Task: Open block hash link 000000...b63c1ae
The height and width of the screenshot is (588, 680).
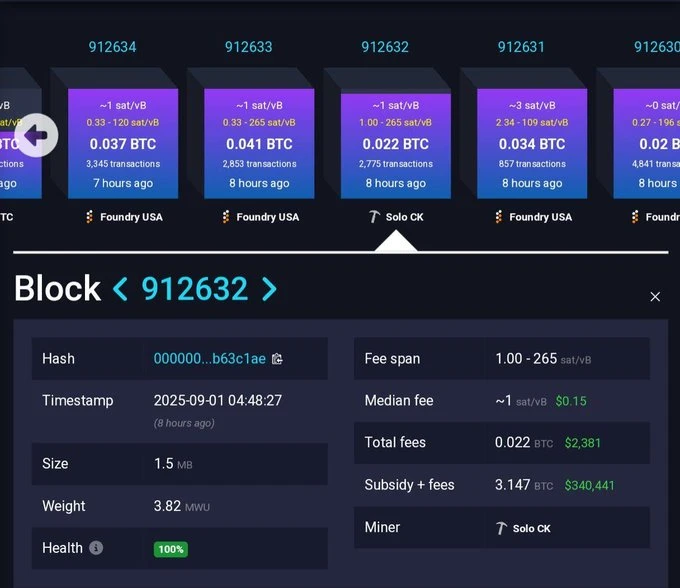Action: tap(209, 359)
